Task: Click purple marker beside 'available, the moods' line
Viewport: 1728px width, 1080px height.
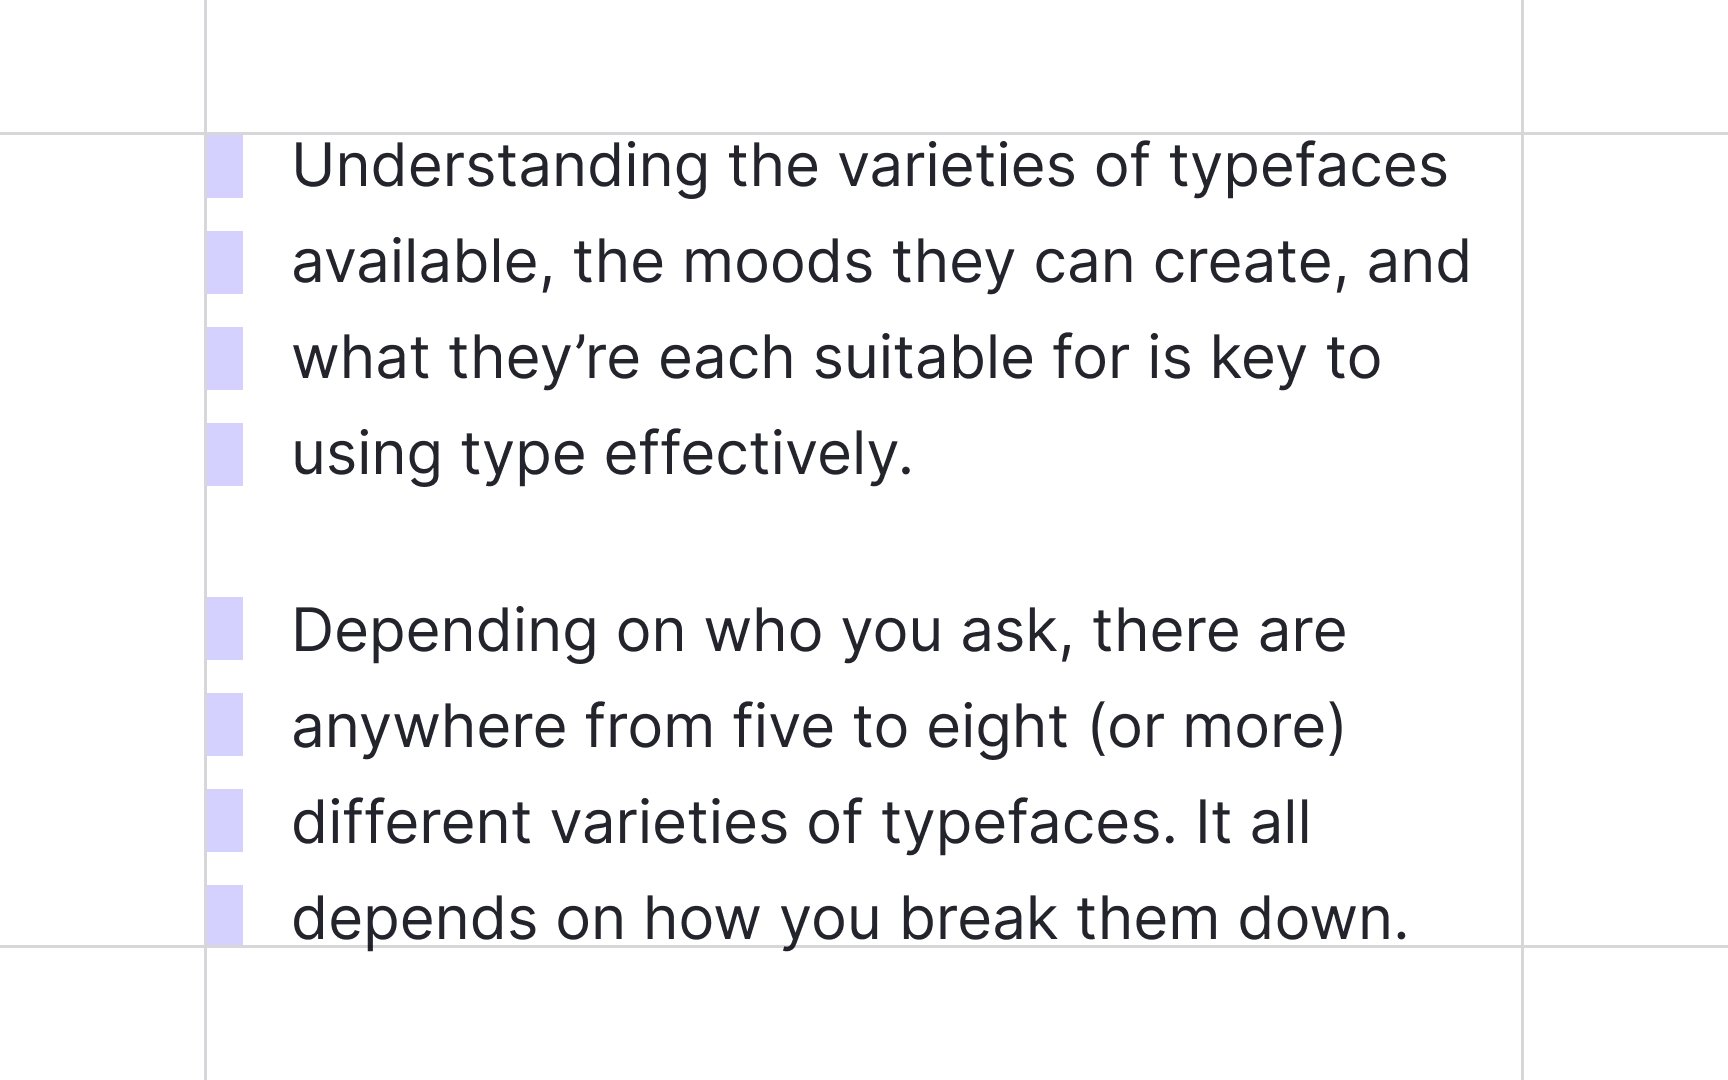Action: point(225,262)
